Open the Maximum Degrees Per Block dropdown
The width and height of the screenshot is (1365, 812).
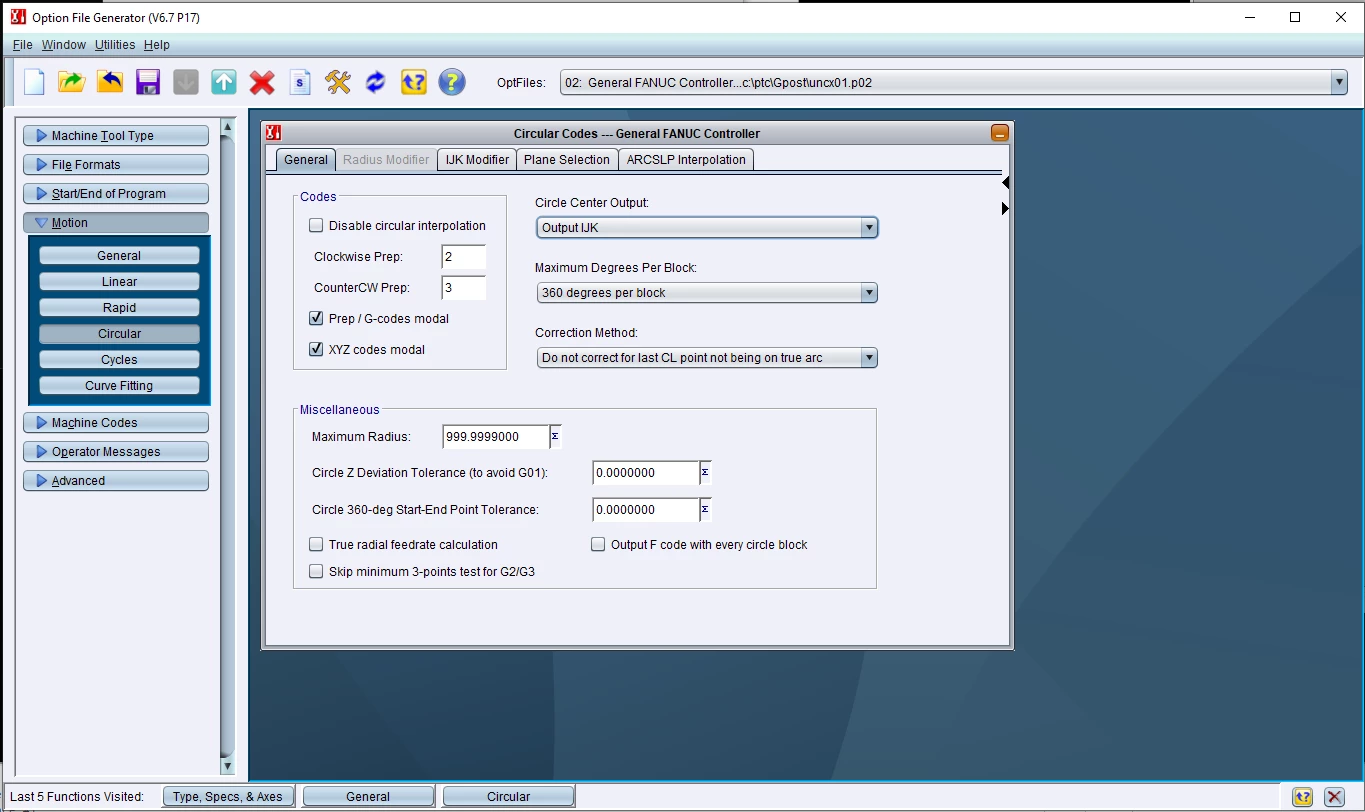869,293
